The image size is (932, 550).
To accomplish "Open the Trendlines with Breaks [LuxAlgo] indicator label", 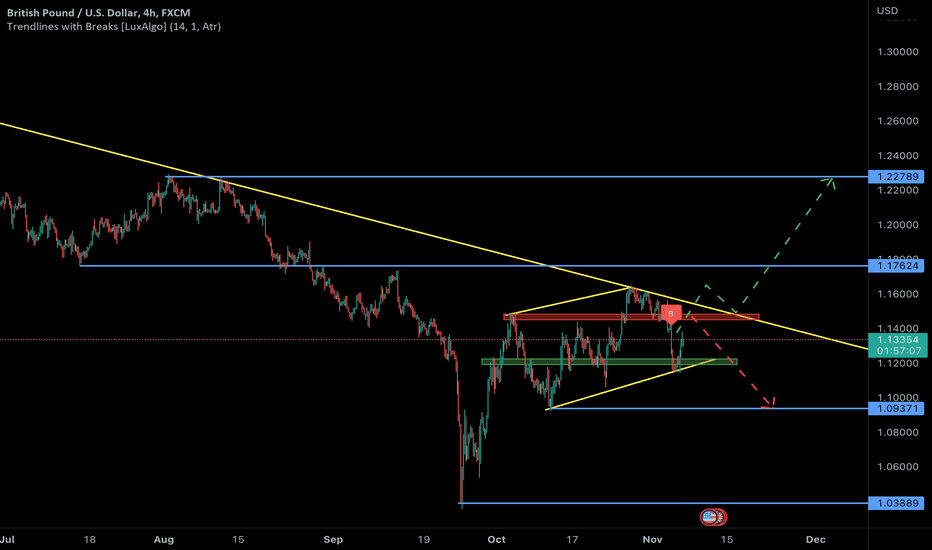I will point(114,26).
